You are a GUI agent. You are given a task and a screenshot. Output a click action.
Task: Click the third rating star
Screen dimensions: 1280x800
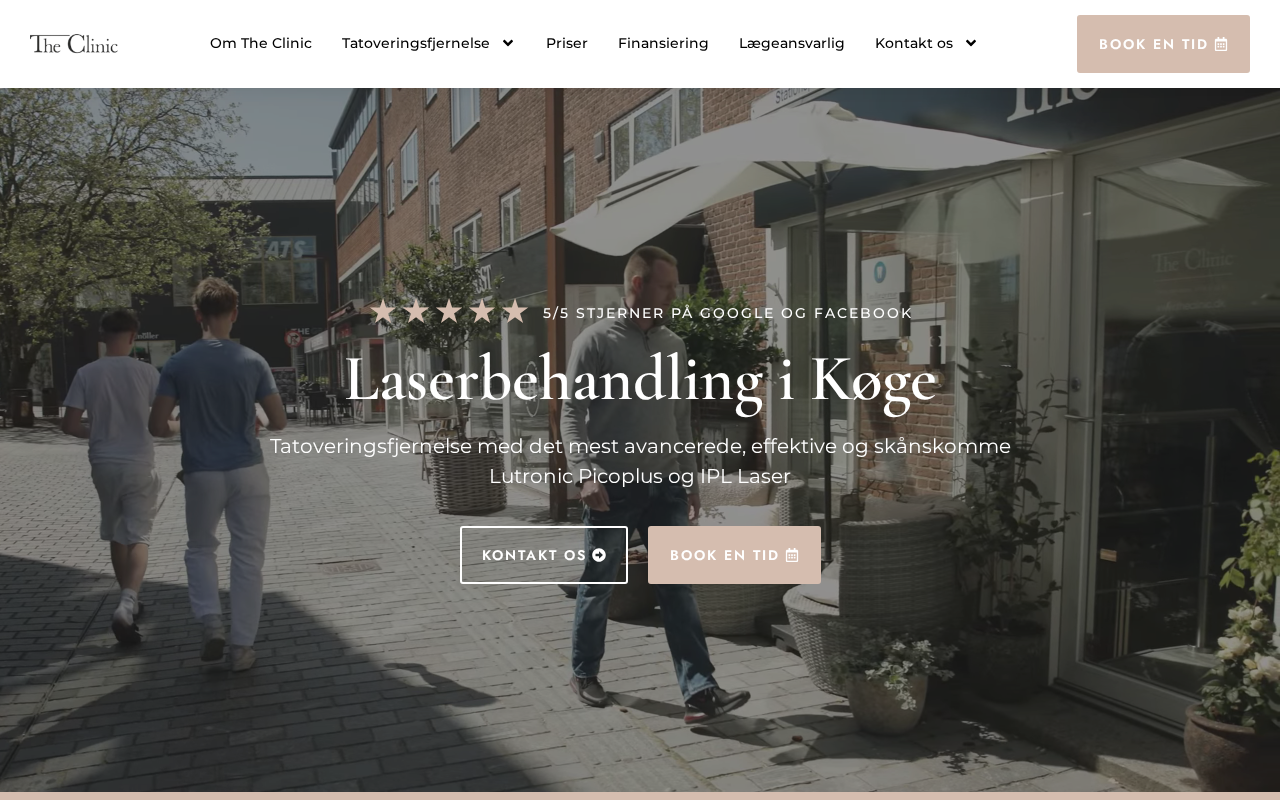point(449,312)
